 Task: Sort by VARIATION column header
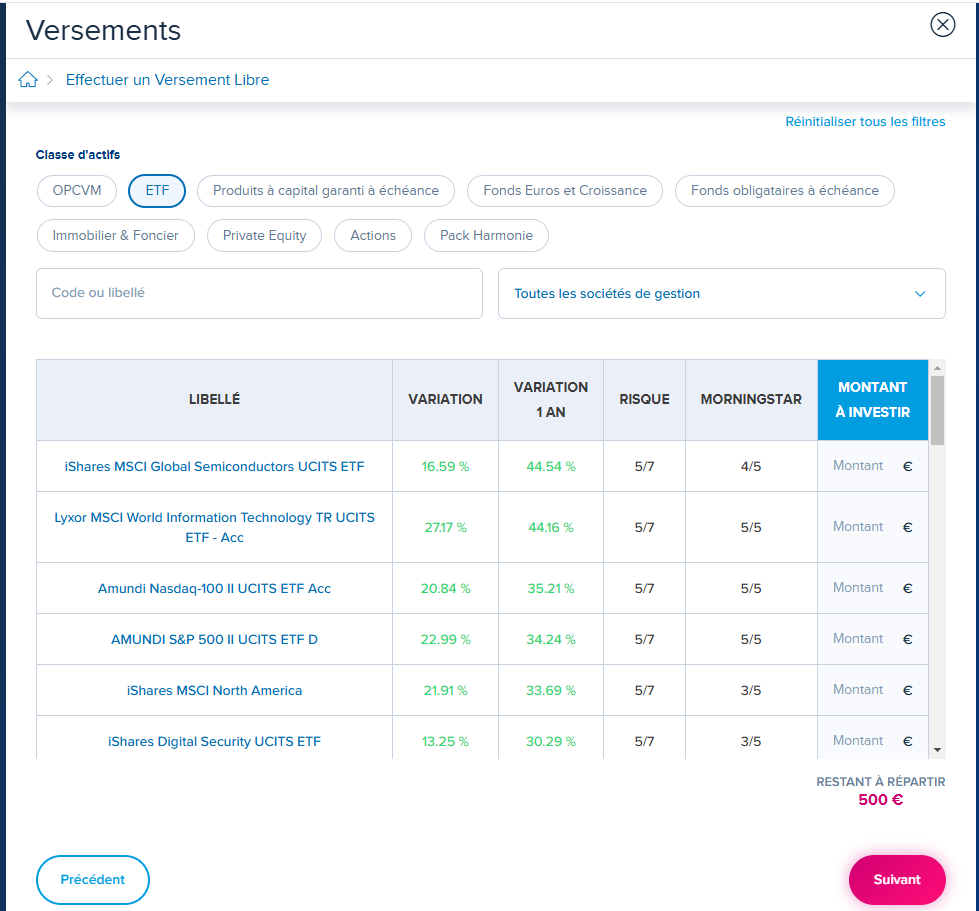[445, 400]
